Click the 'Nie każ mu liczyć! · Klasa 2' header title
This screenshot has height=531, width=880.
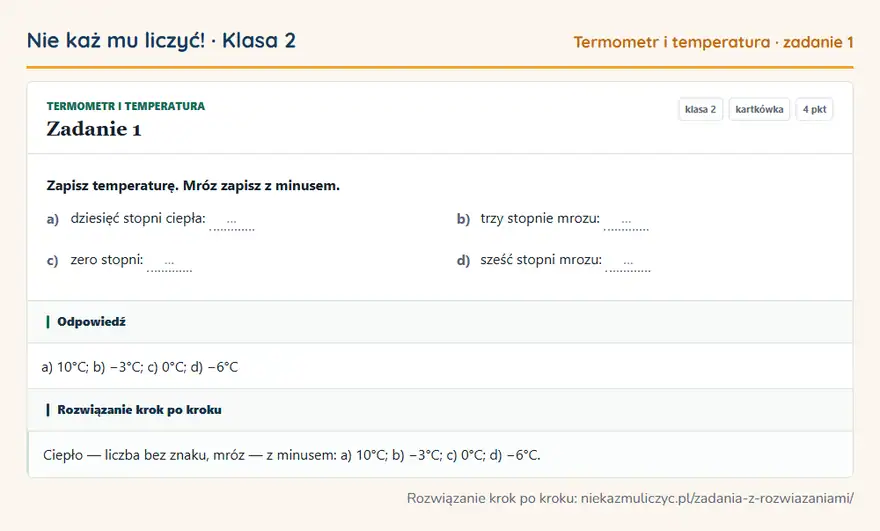[x=161, y=40]
